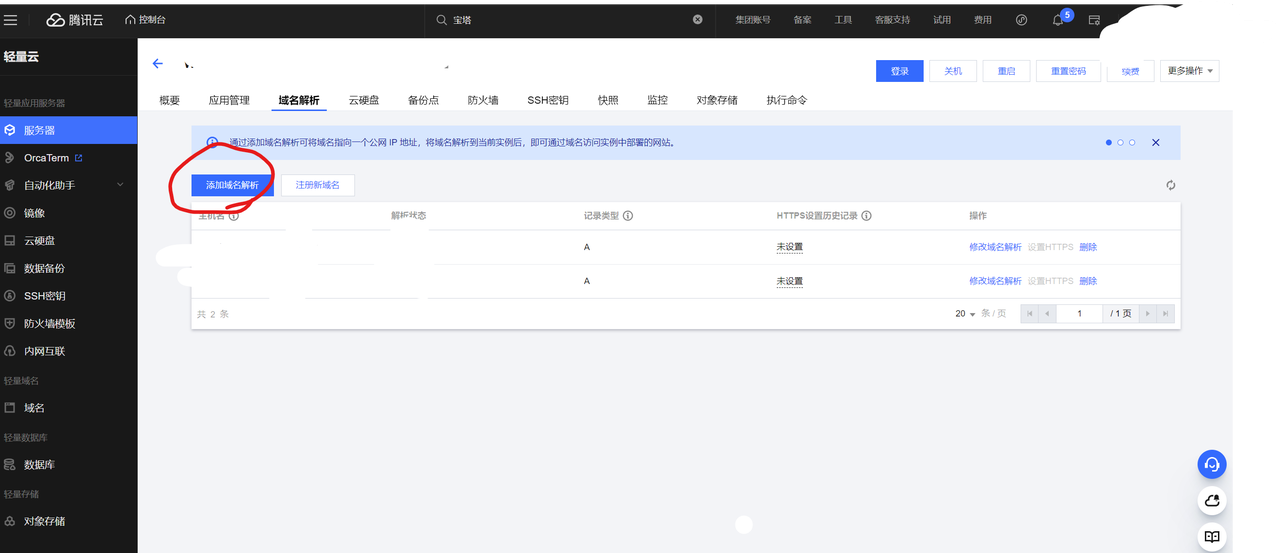The height and width of the screenshot is (553, 1280).
Task: Switch to the 概要 tab
Action: point(170,100)
